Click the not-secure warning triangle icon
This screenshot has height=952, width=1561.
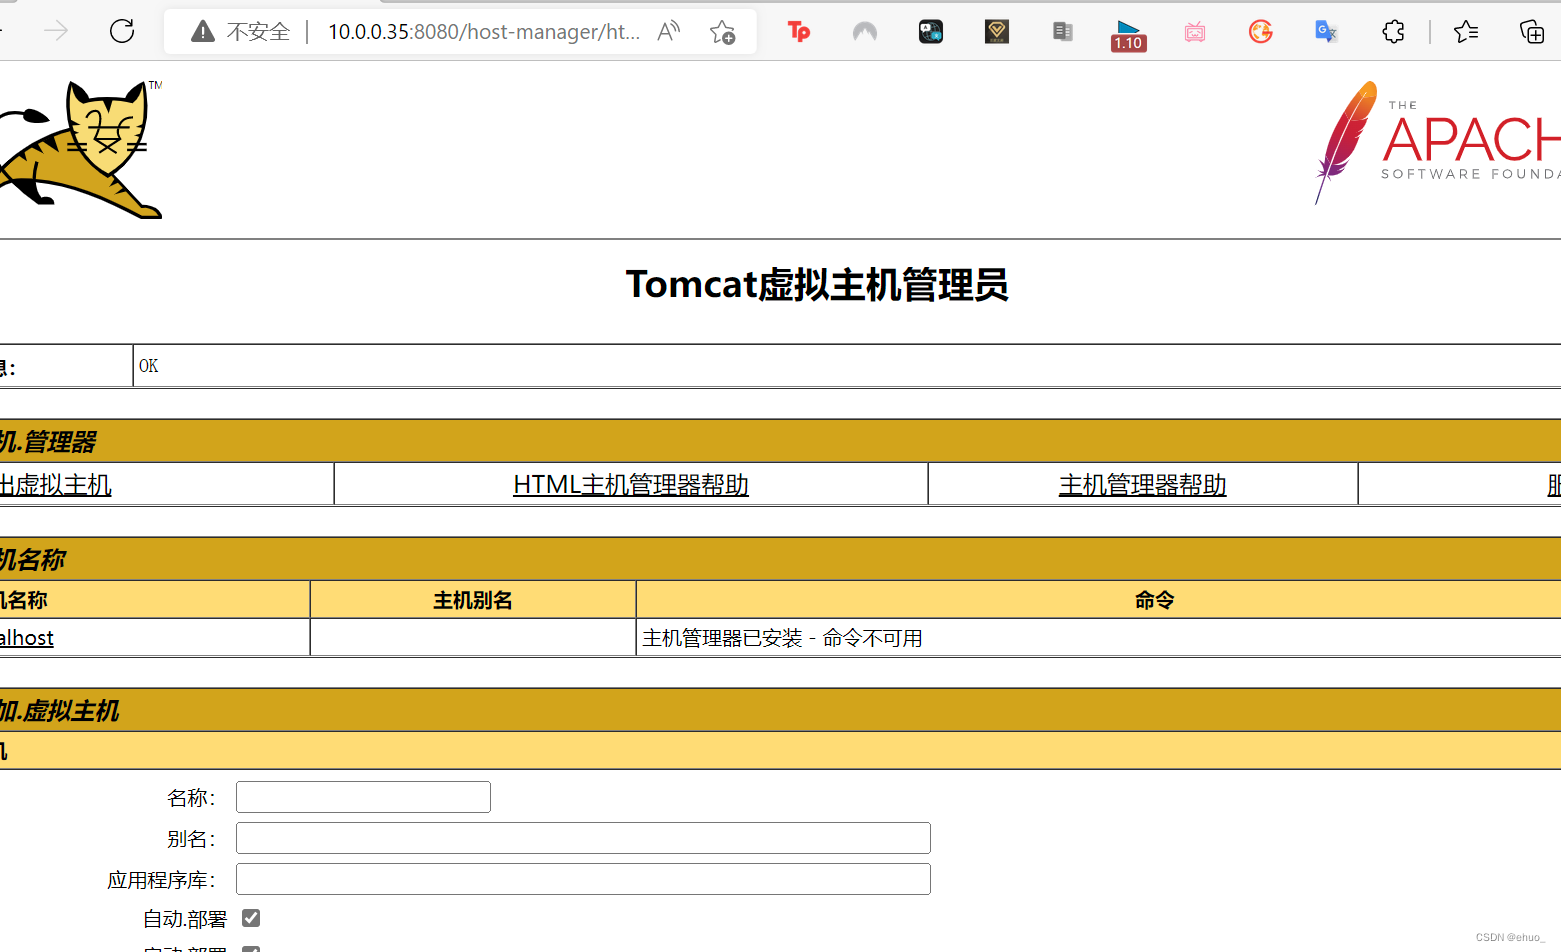pyautogui.click(x=203, y=32)
